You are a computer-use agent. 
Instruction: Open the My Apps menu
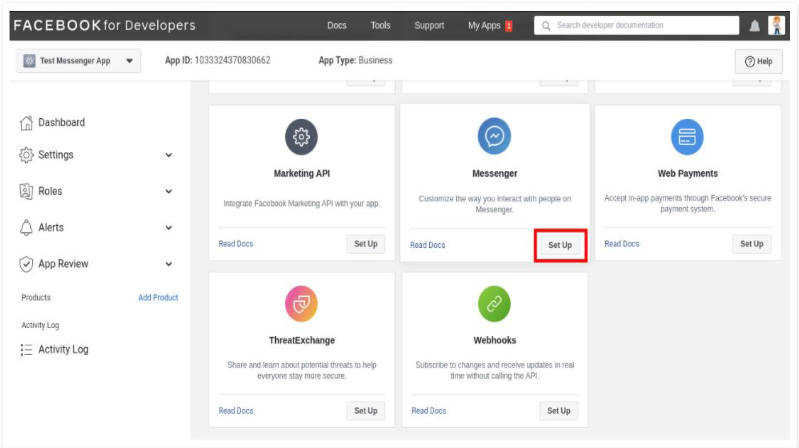[x=484, y=25]
